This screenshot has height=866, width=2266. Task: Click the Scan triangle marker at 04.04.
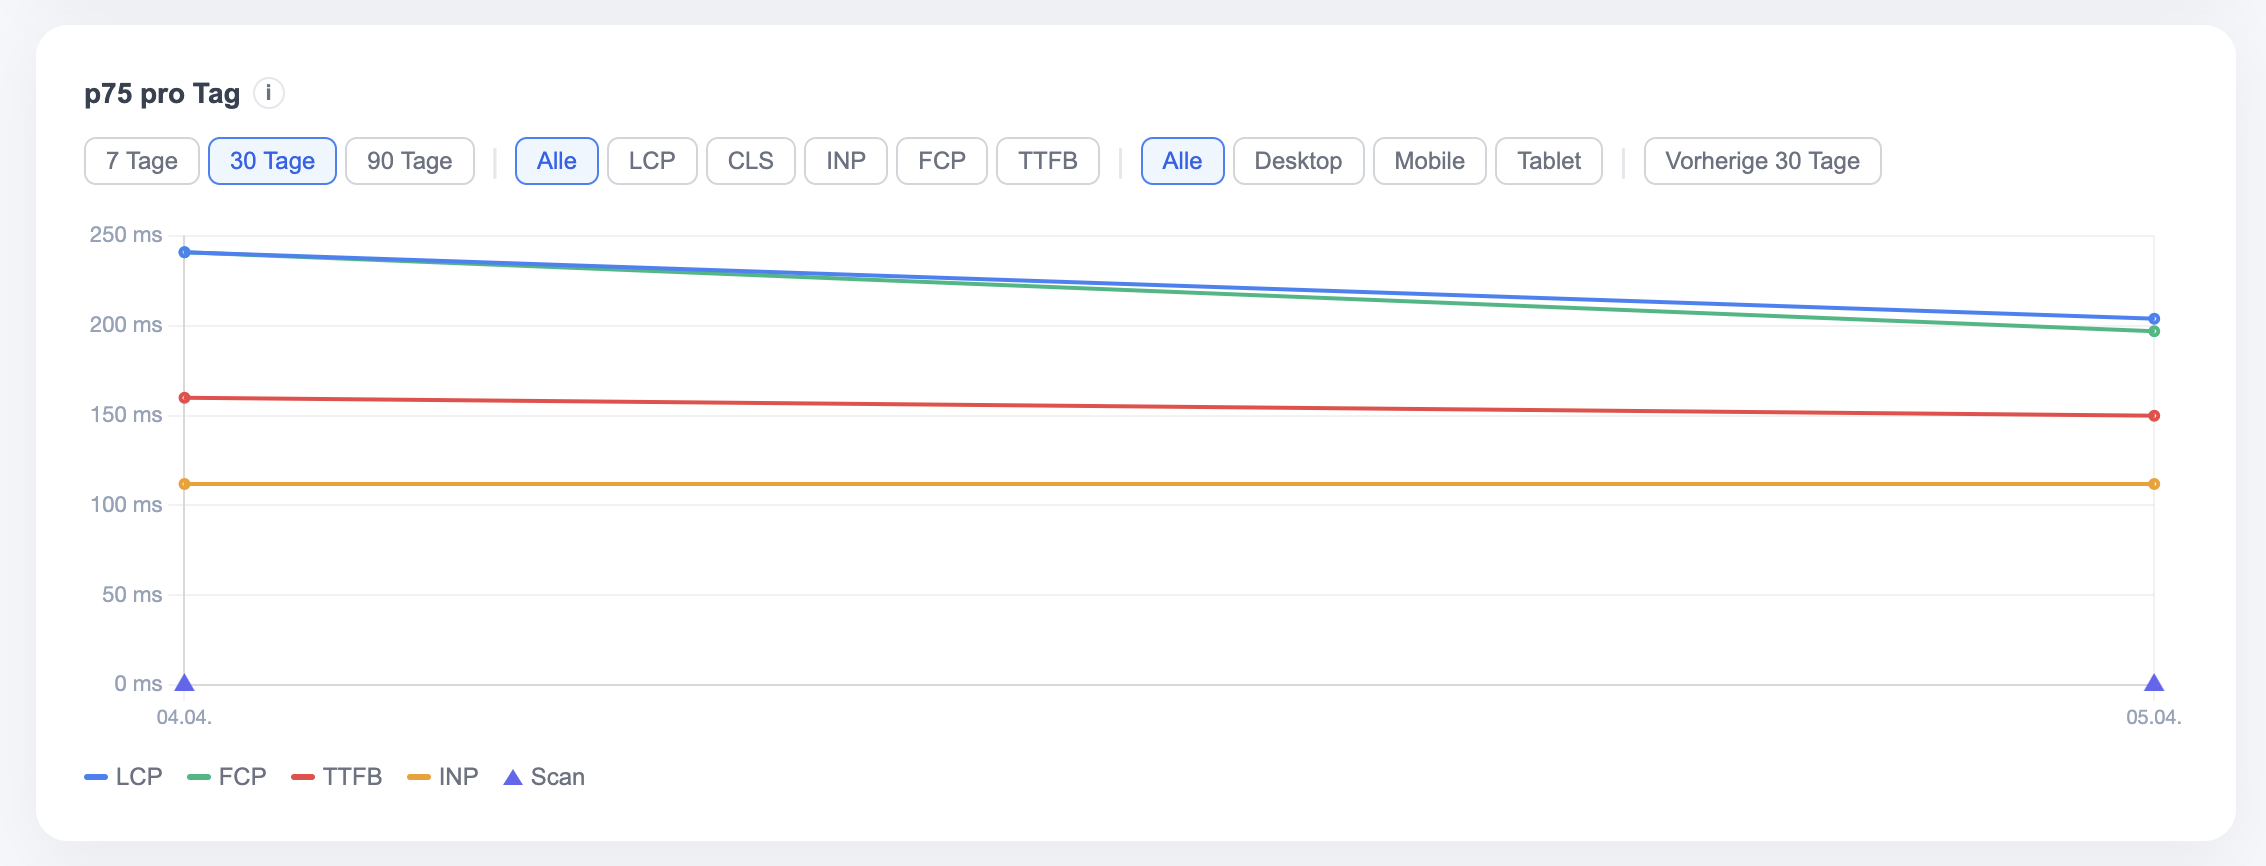pos(184,683)
